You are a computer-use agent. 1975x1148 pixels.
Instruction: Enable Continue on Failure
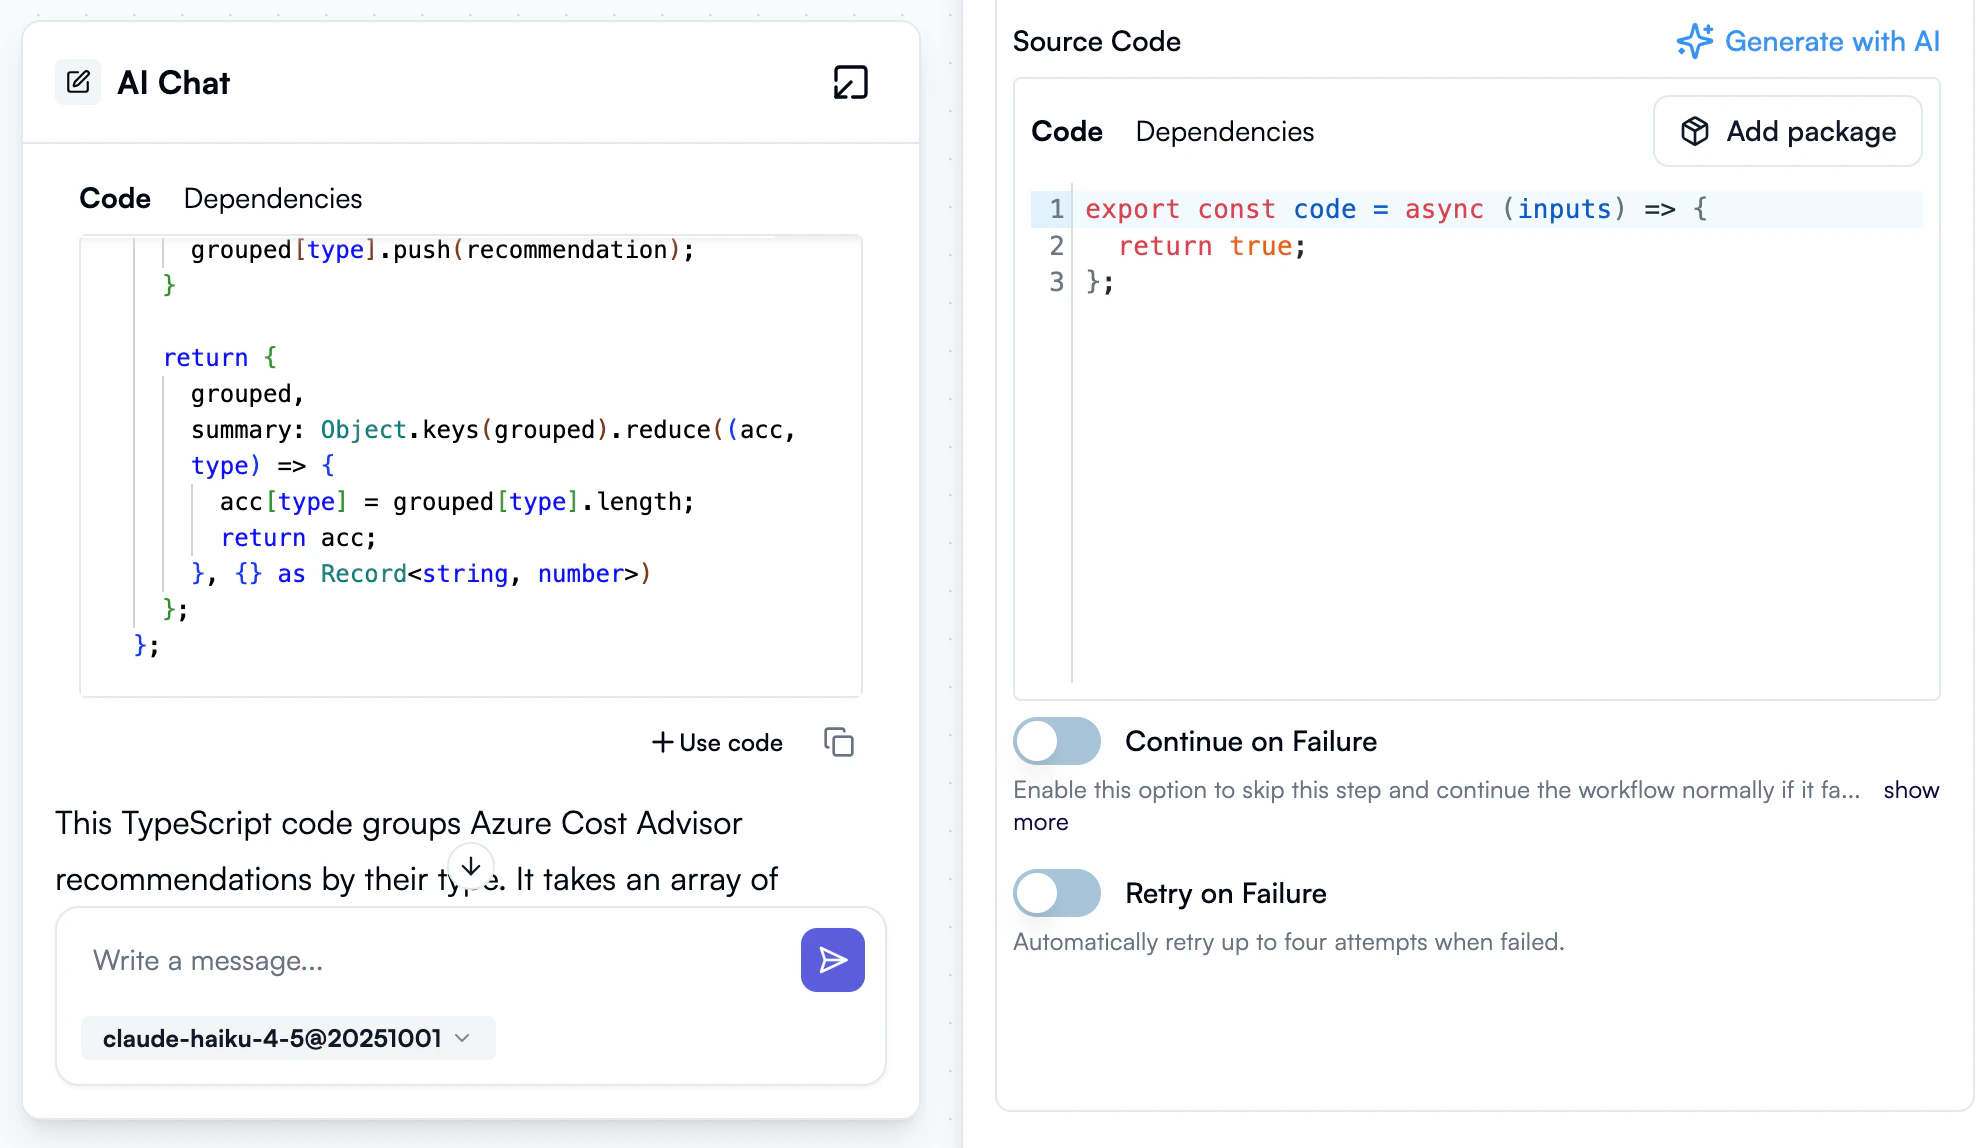(1056, 741)
